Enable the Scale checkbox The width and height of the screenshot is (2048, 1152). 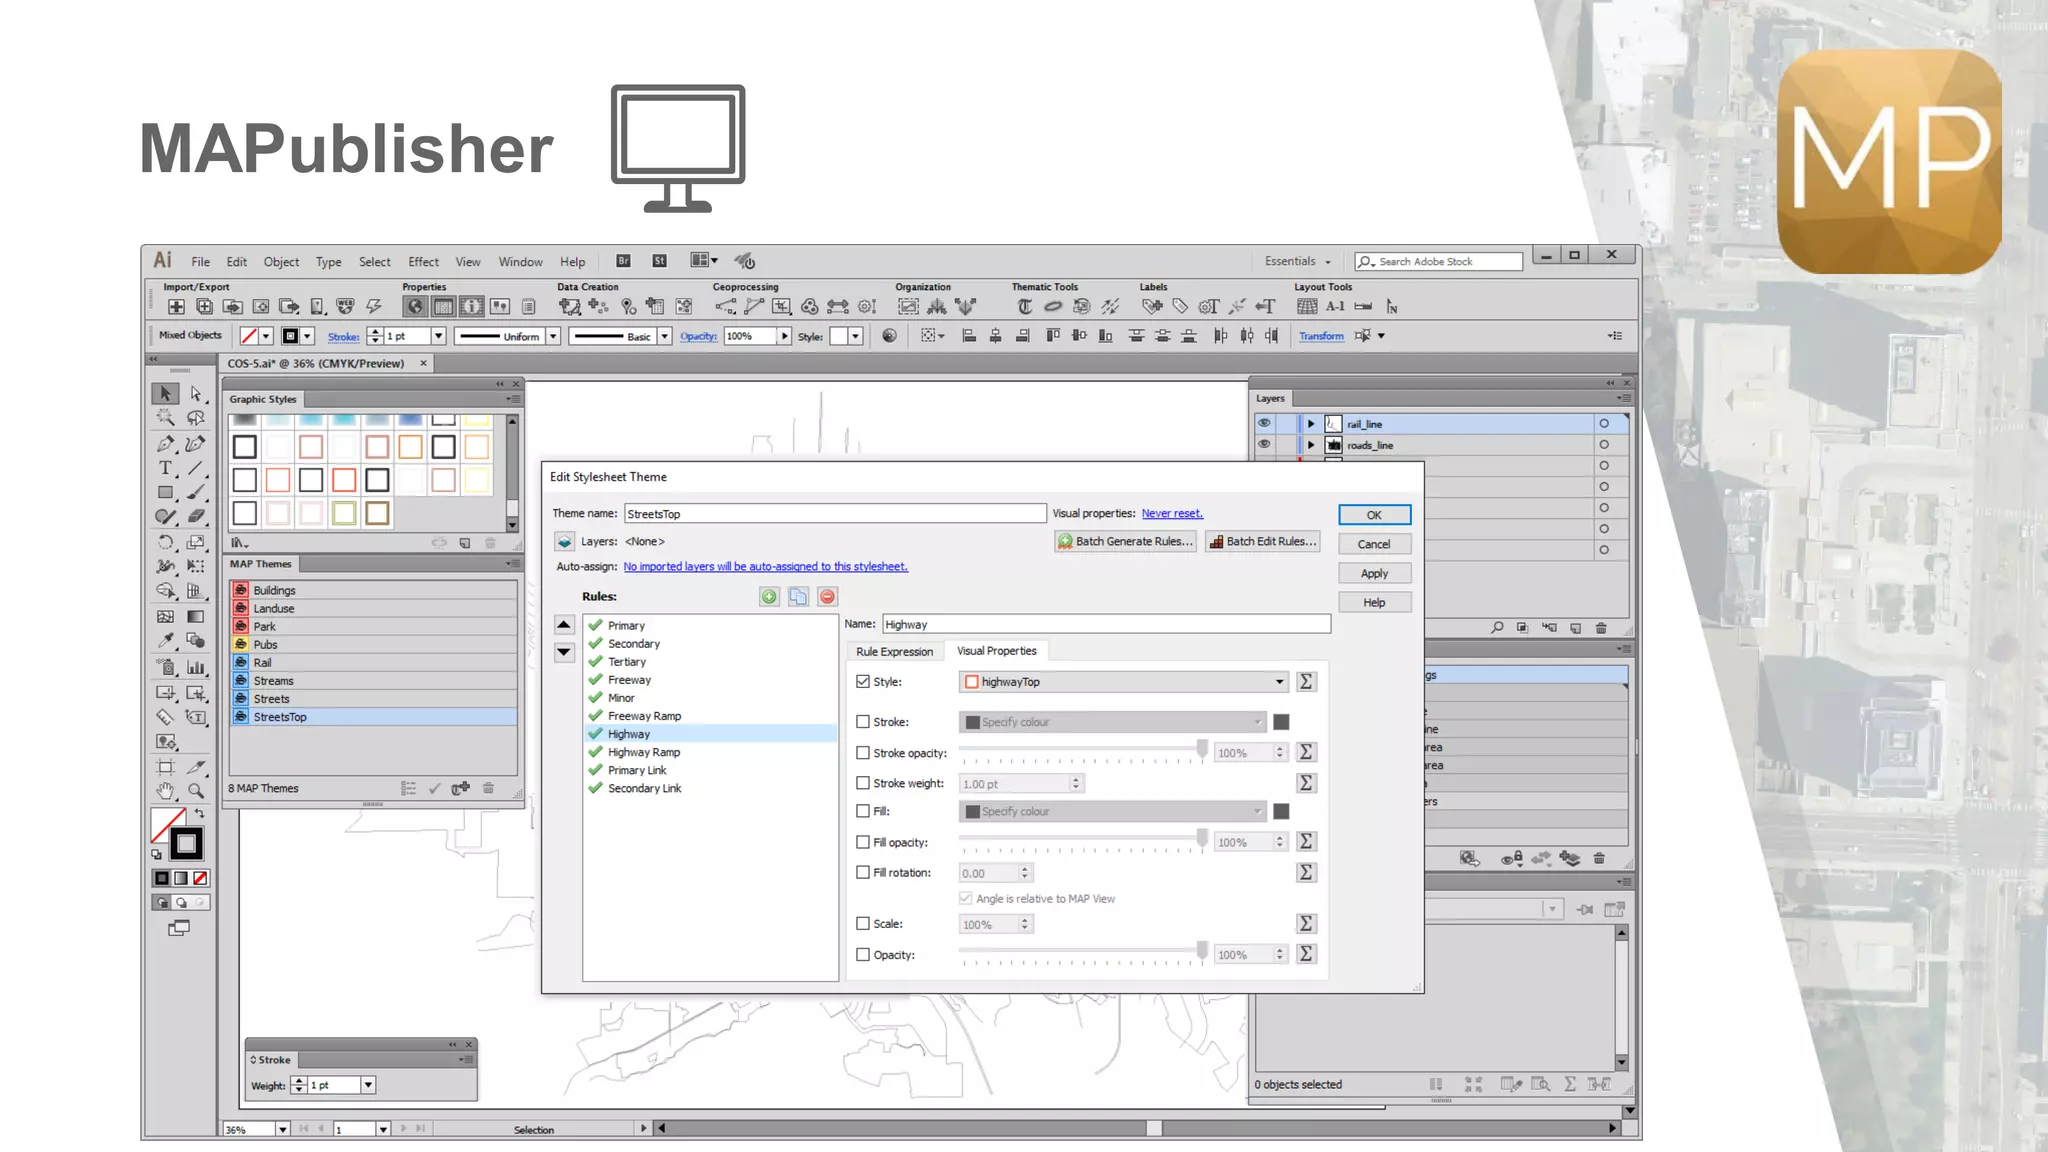click(x=863, y=924)
